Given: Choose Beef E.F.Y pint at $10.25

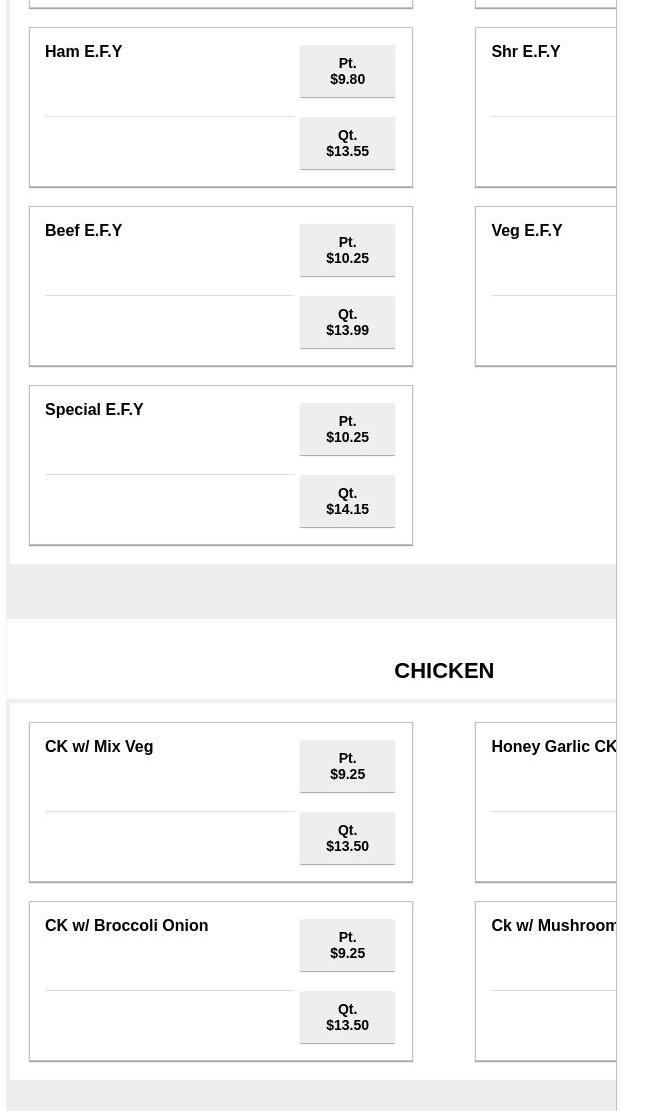Looking at the screenshot, I should tap(347, 250).
